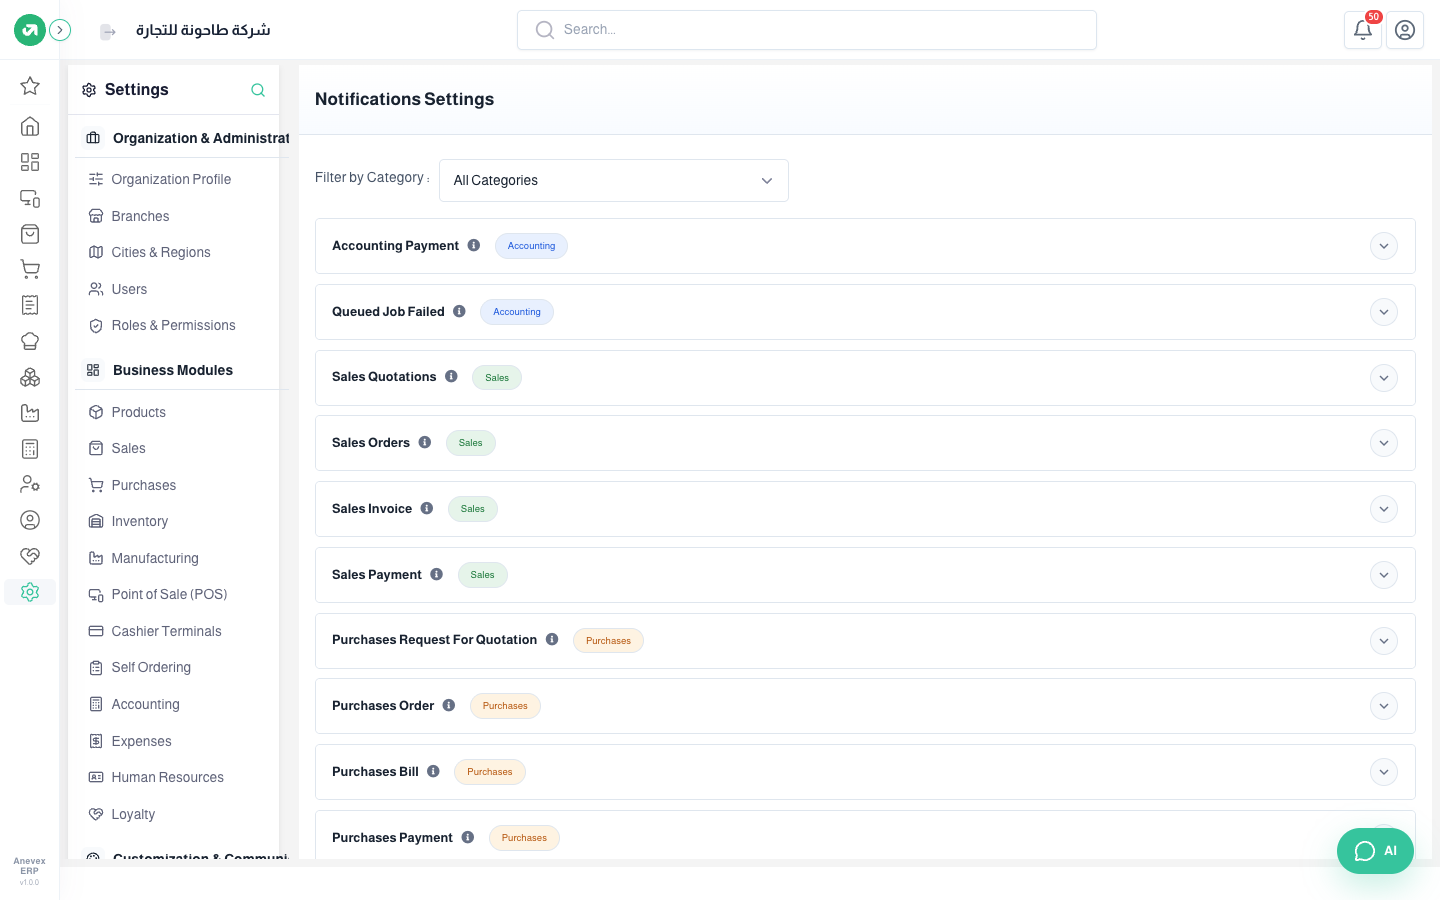Click info icon beside Purchases Request For Quotation
1440x900 pixels.
coord(552,639)
